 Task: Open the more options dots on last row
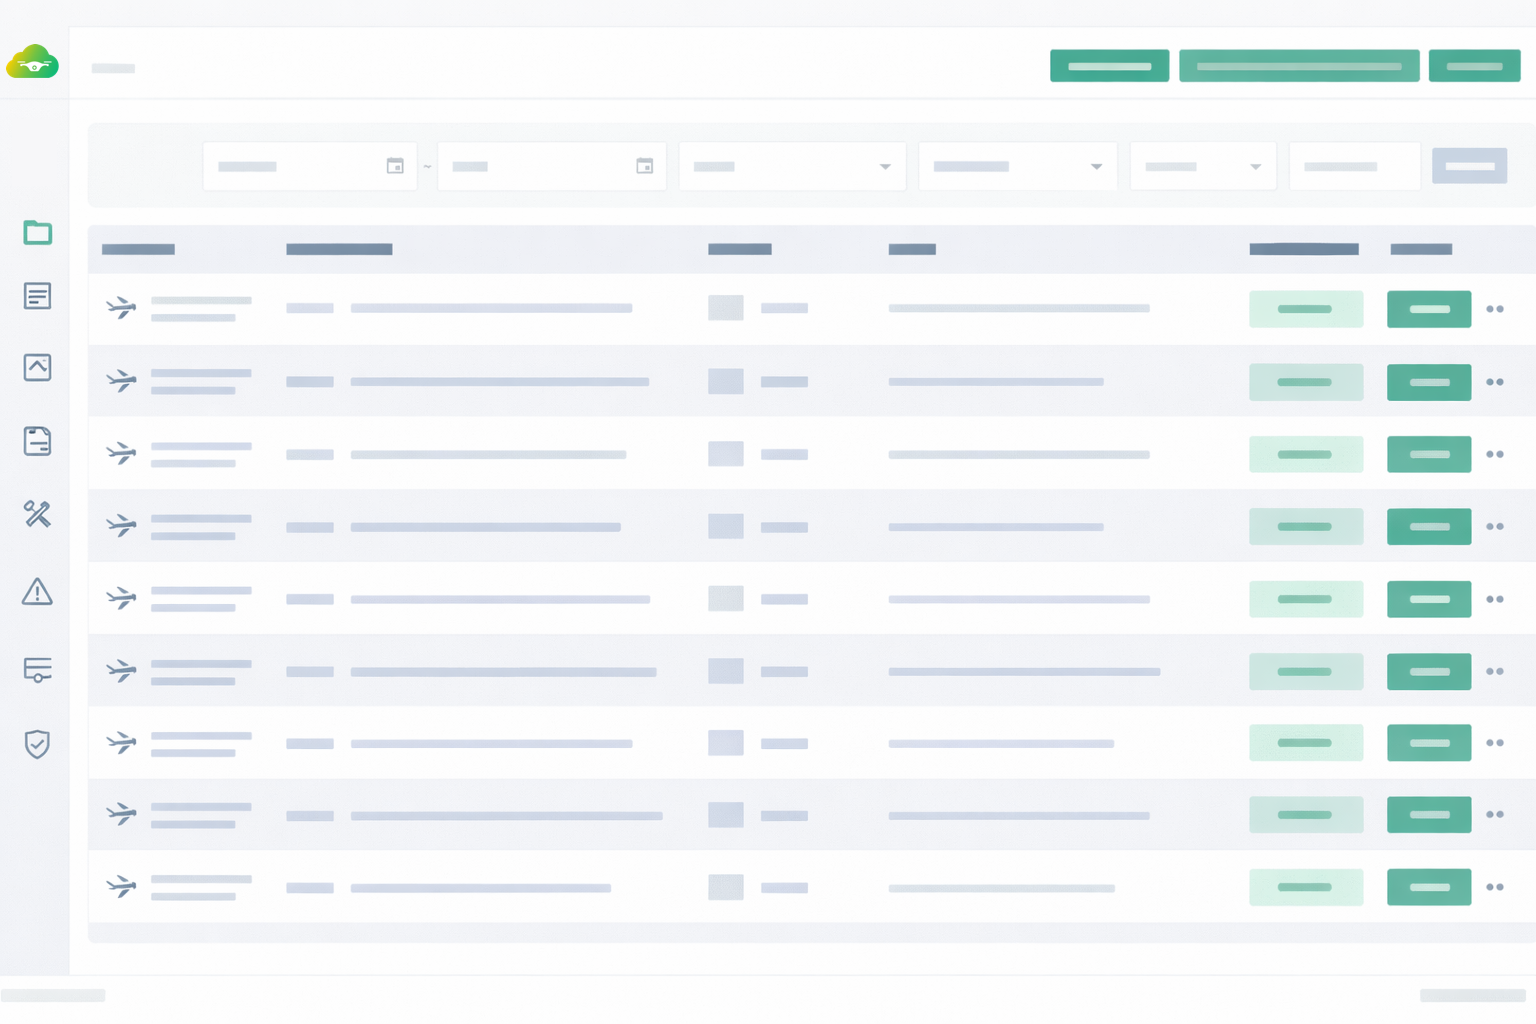(1495, 887)
